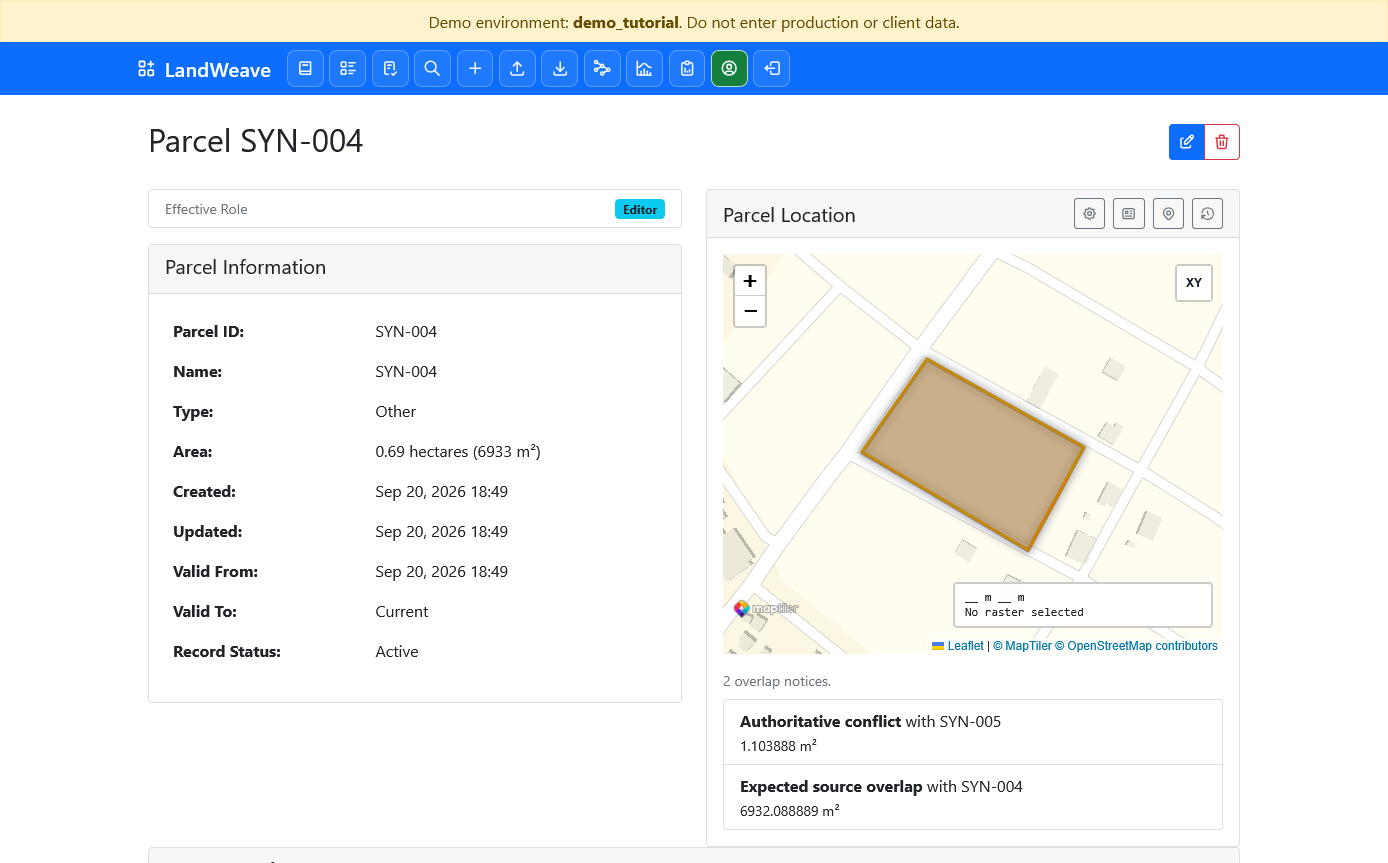Open the green user profile icon
Screen dimensions: 1388x863
[729, 68]
